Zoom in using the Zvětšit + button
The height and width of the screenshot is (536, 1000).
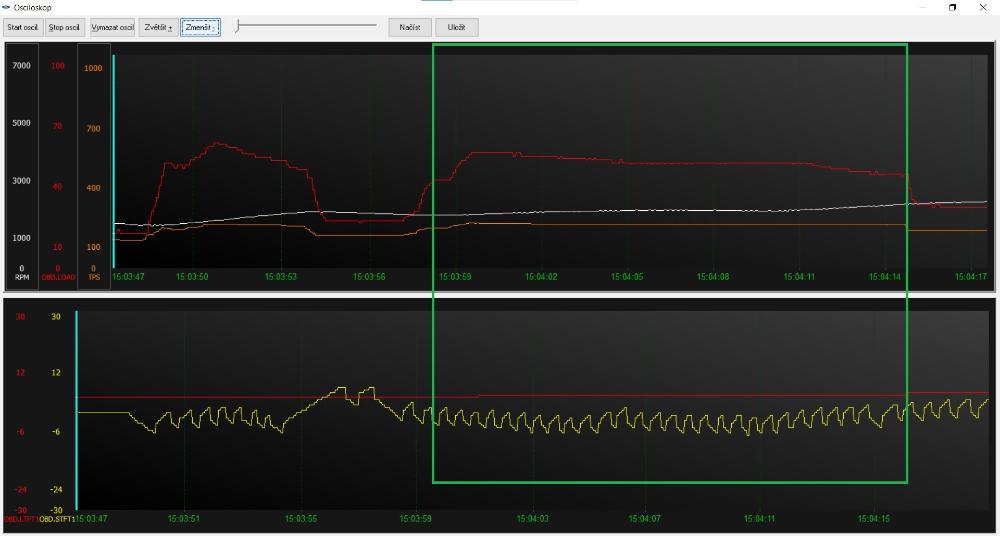(157, 27)
